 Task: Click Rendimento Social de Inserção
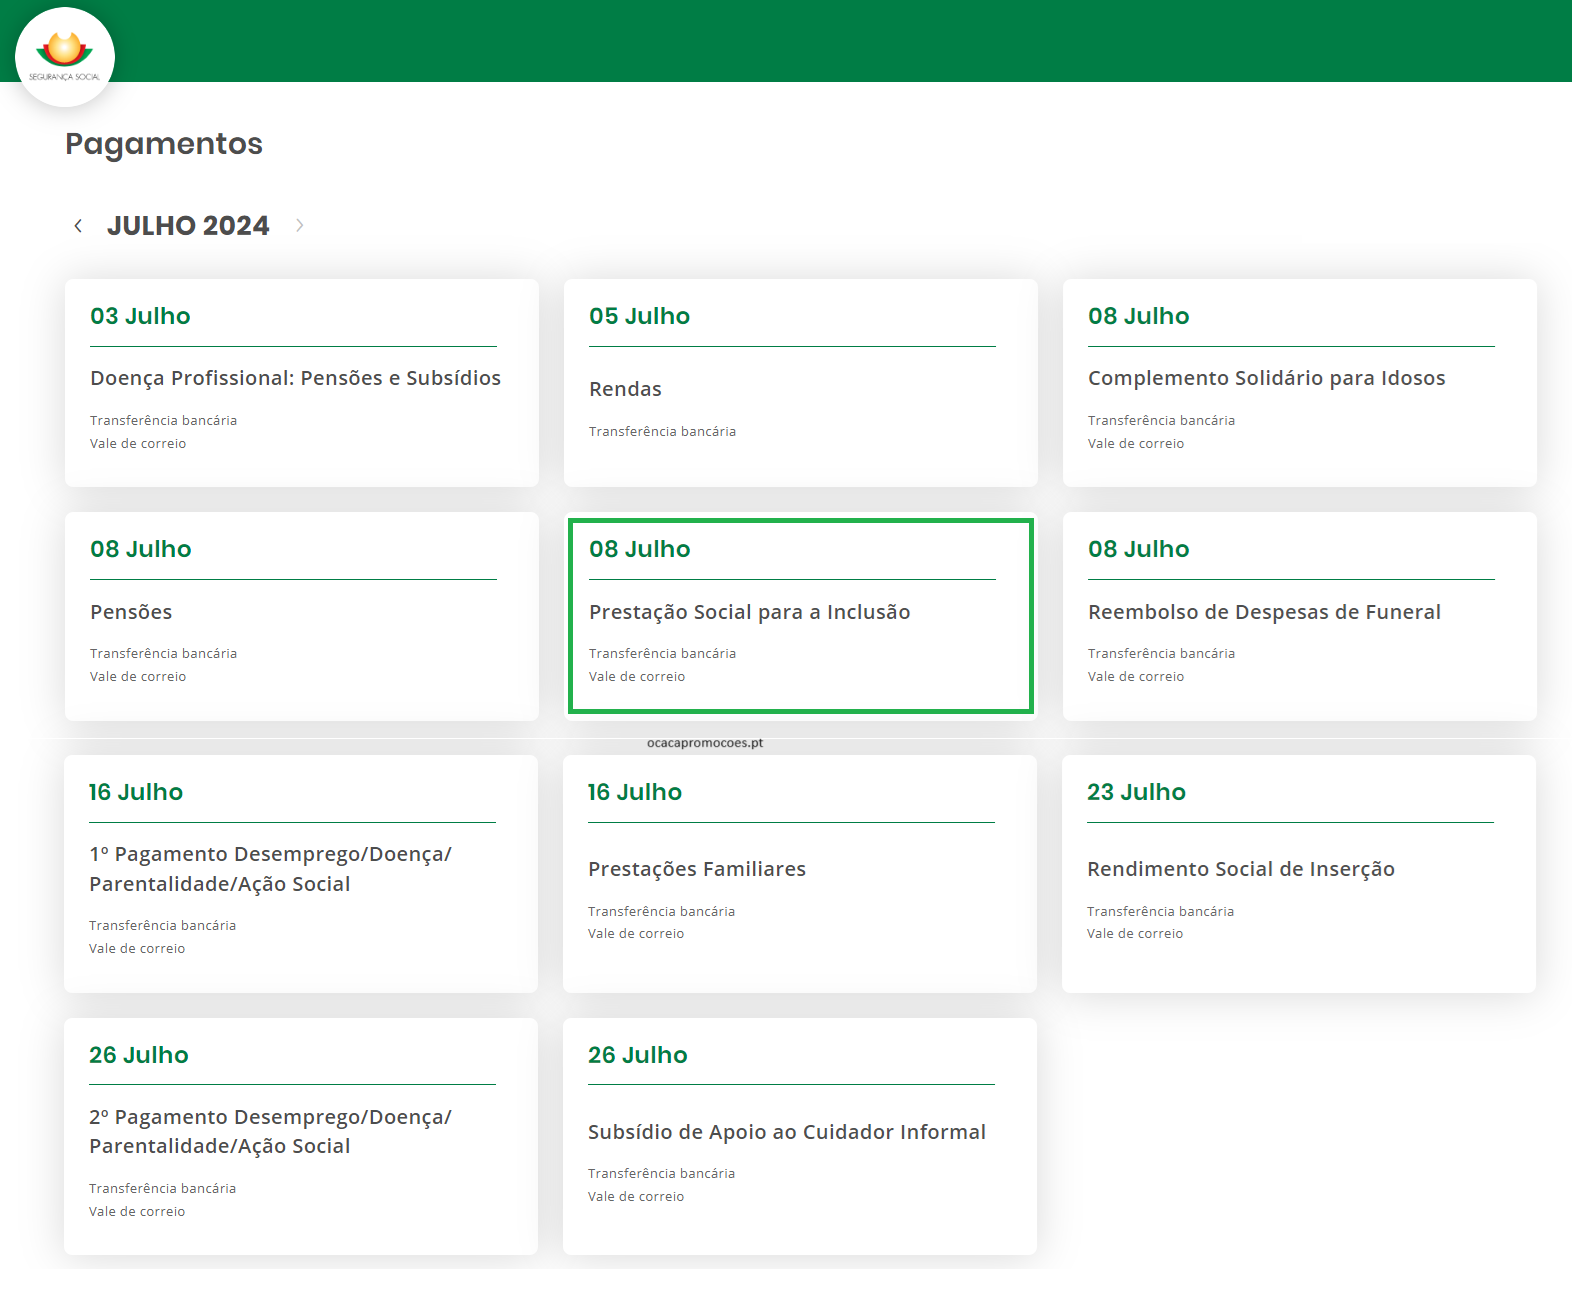pos(1240,869)
